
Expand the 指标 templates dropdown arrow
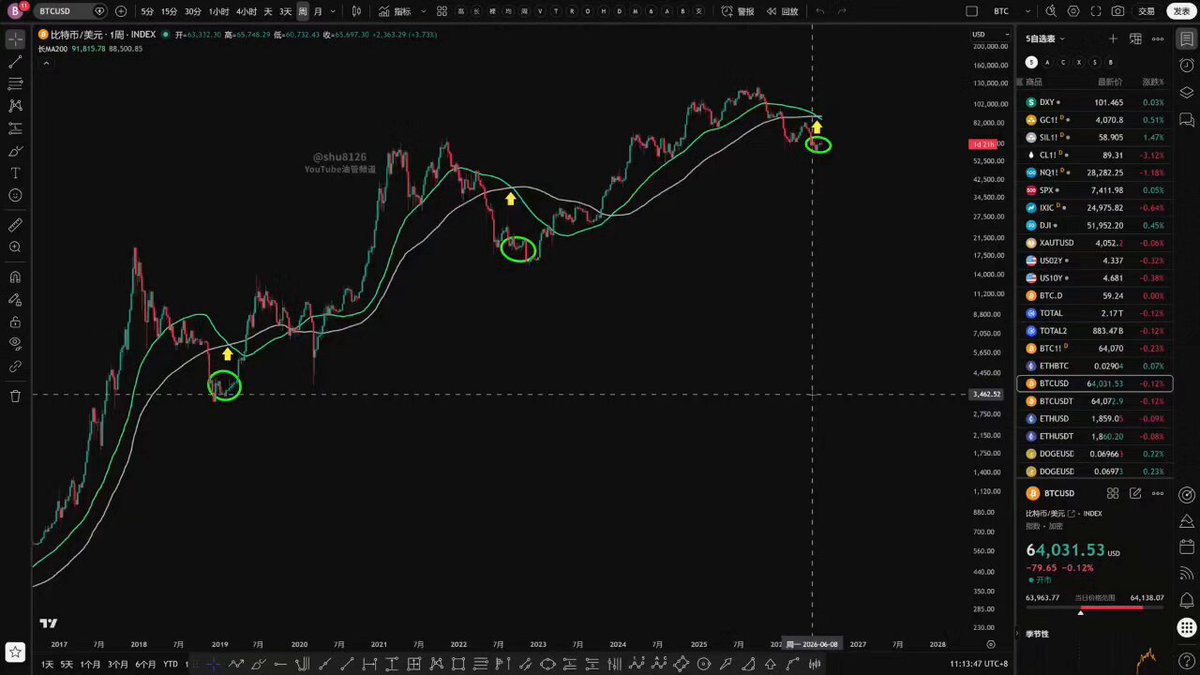click(x=422, y=11)
